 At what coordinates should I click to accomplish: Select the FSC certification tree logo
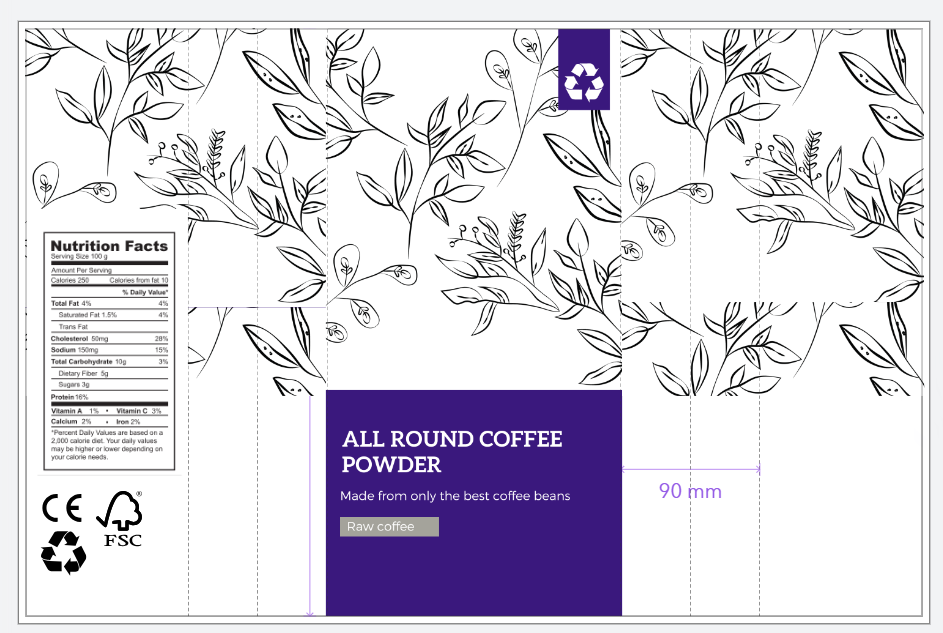coord(122,512)
